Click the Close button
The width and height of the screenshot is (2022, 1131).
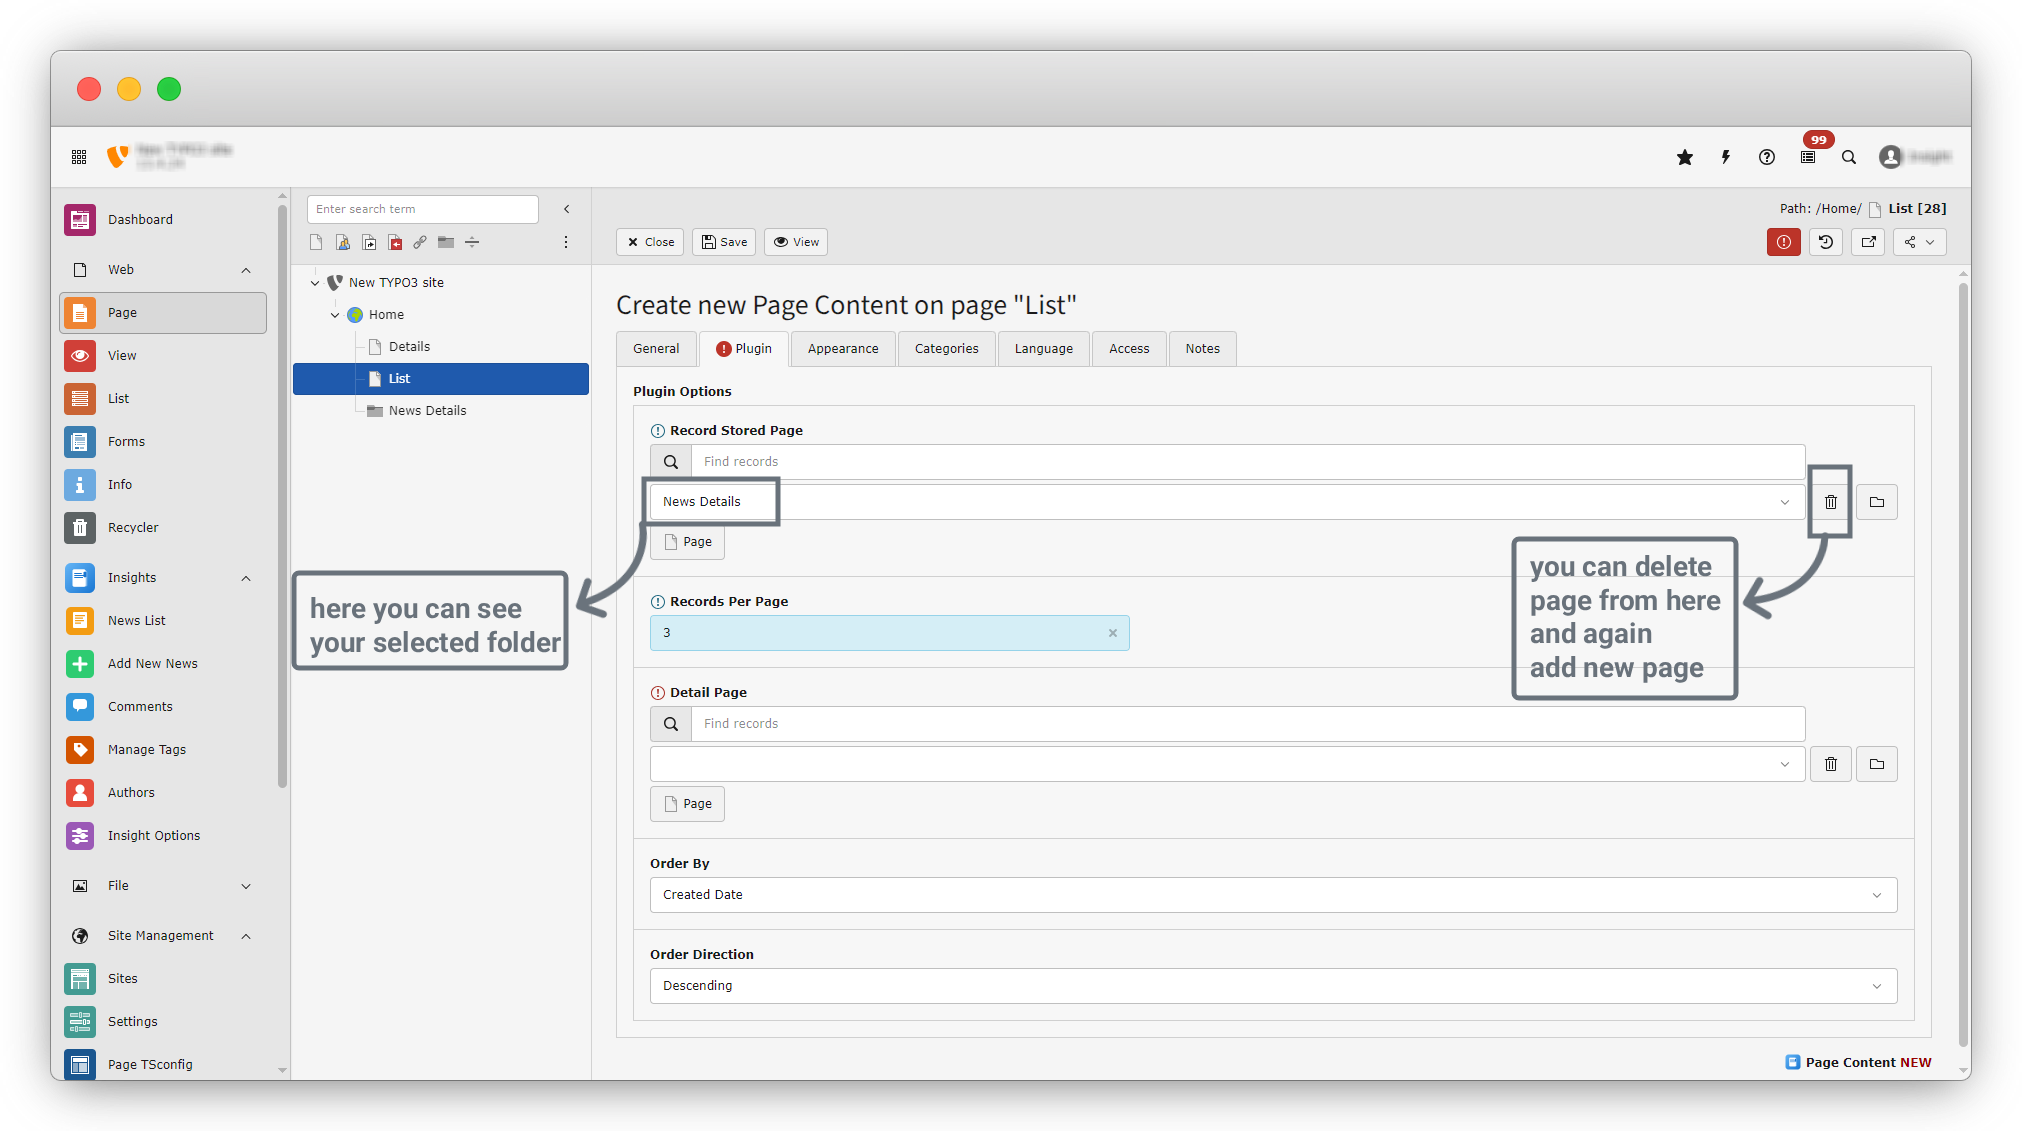click(650, 242)
